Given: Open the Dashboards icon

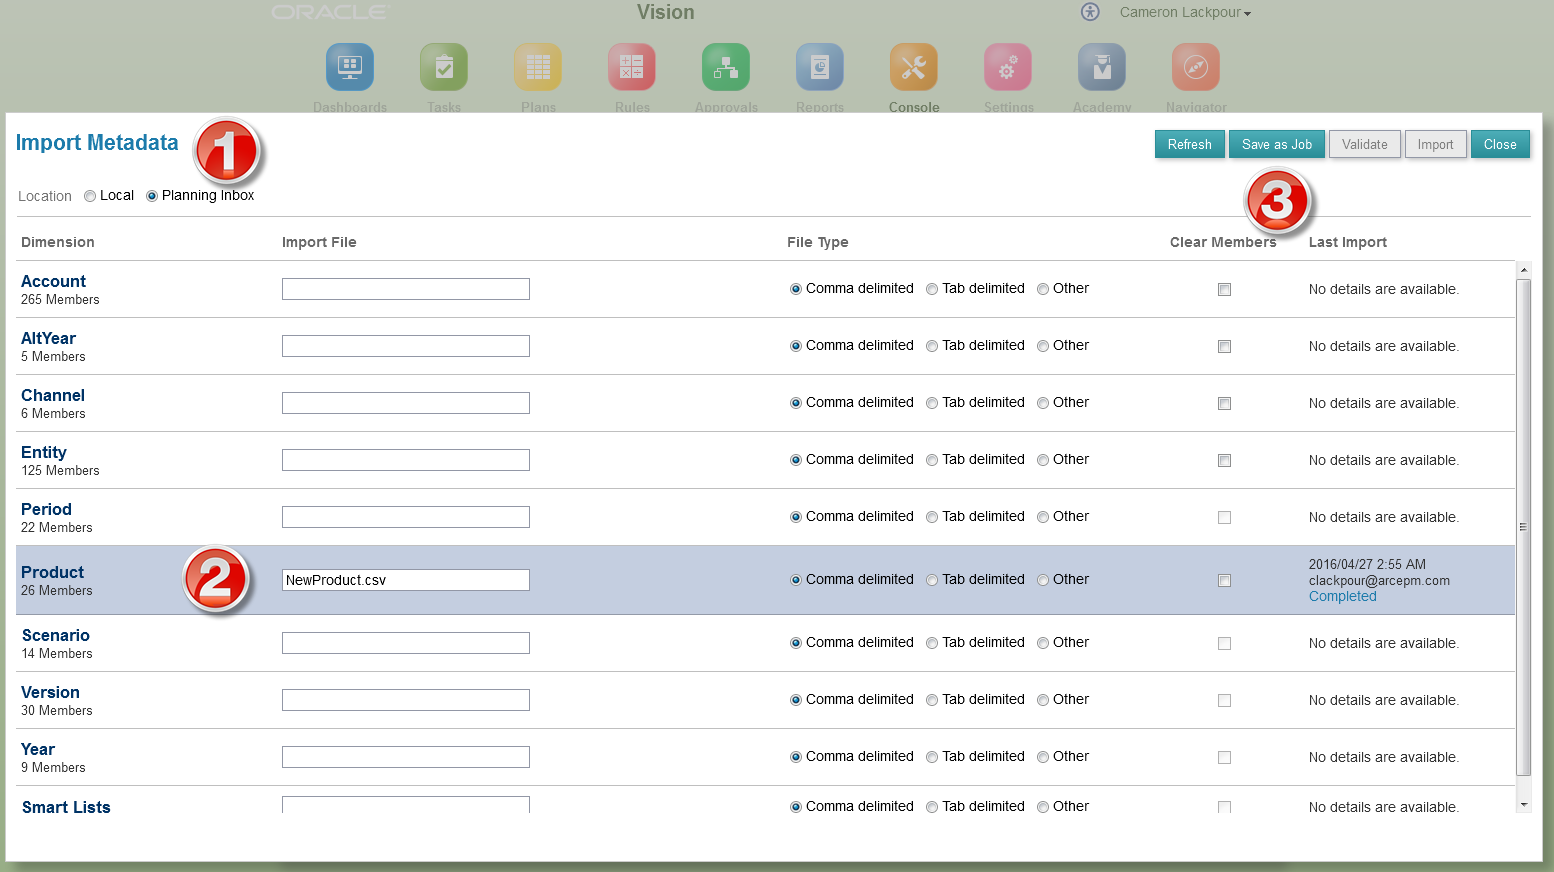Looking at the screenshot, I should click(x=350, y=67).
